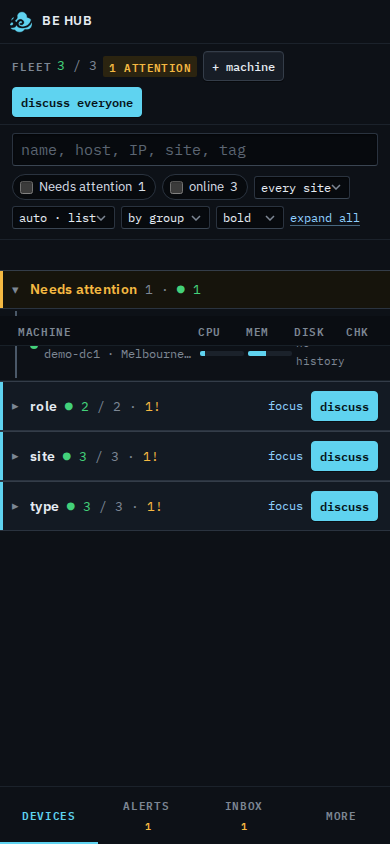Image resolution: width=390 pixels, height=844 pixels.
Task: Click the BE HUB cloud logo icon
Action: pos(21,21)
